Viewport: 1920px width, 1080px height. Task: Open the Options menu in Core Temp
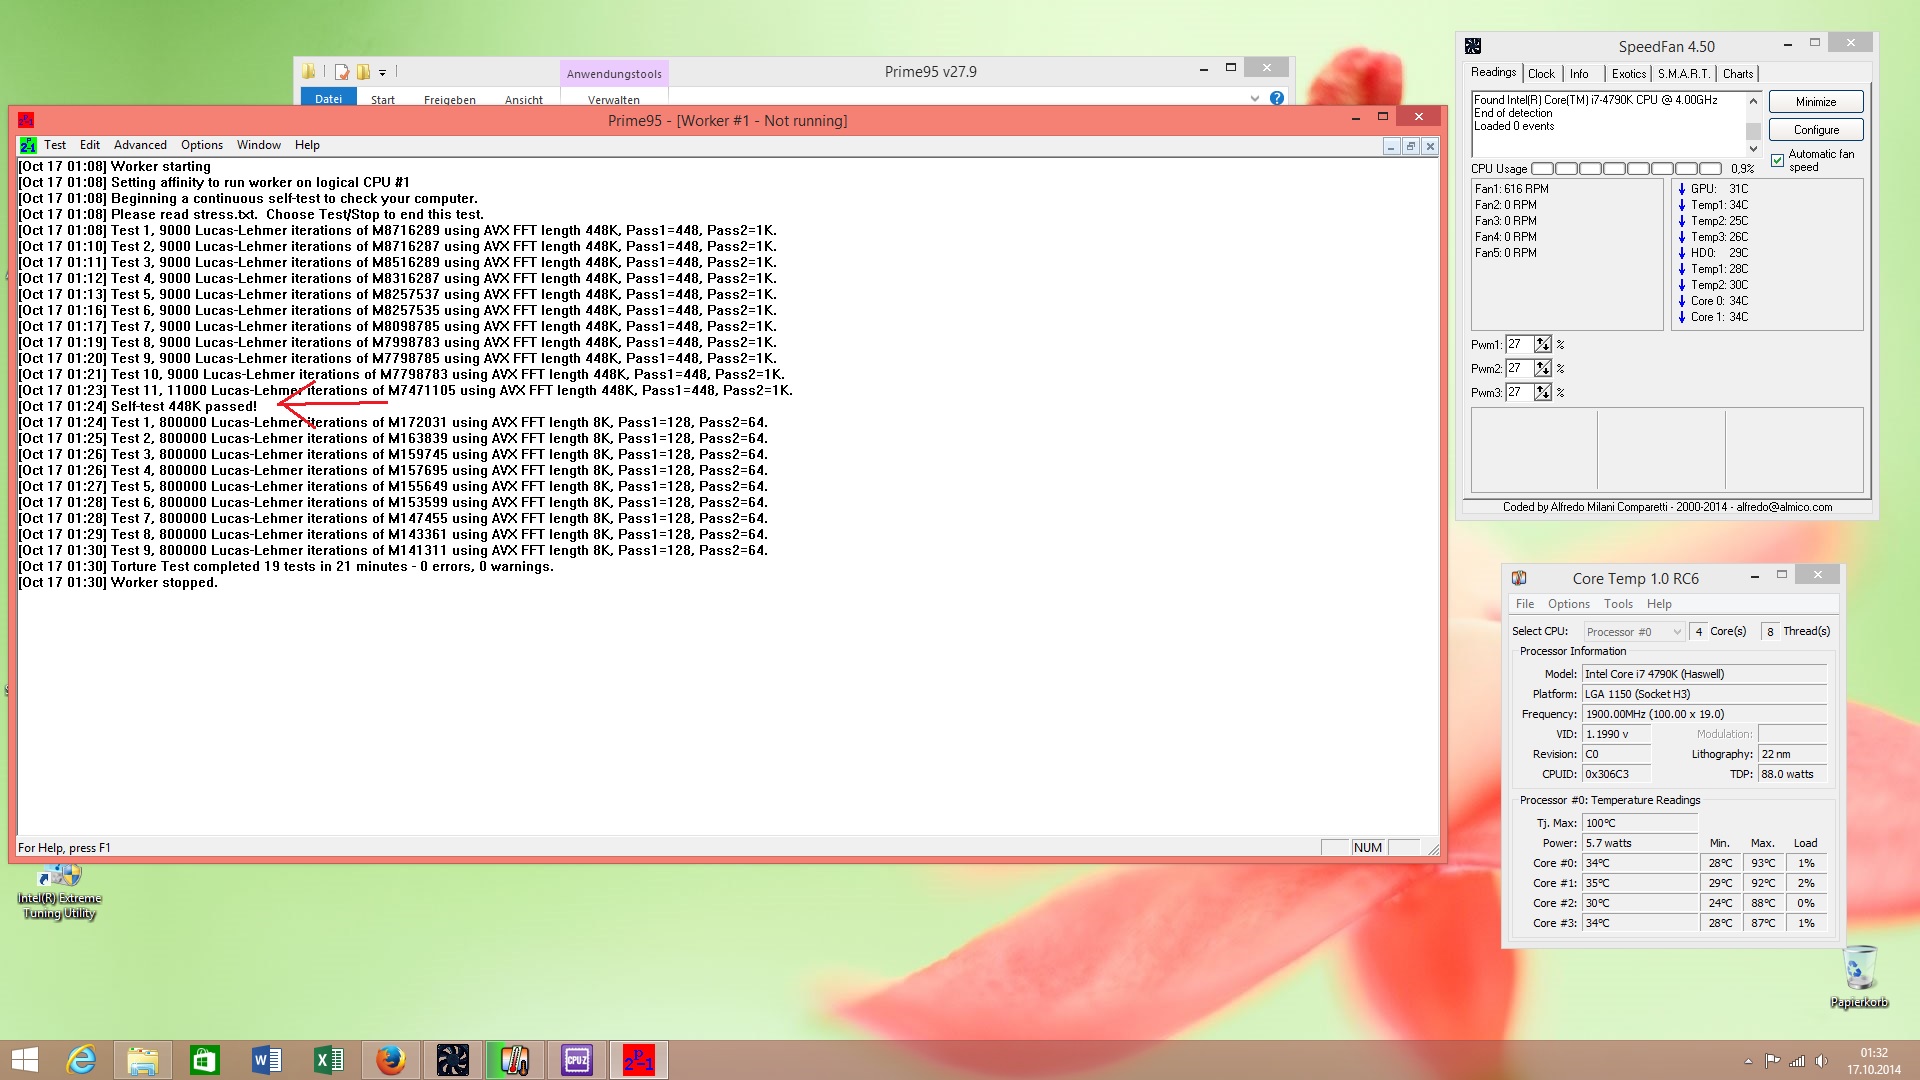pos(1568,604)
